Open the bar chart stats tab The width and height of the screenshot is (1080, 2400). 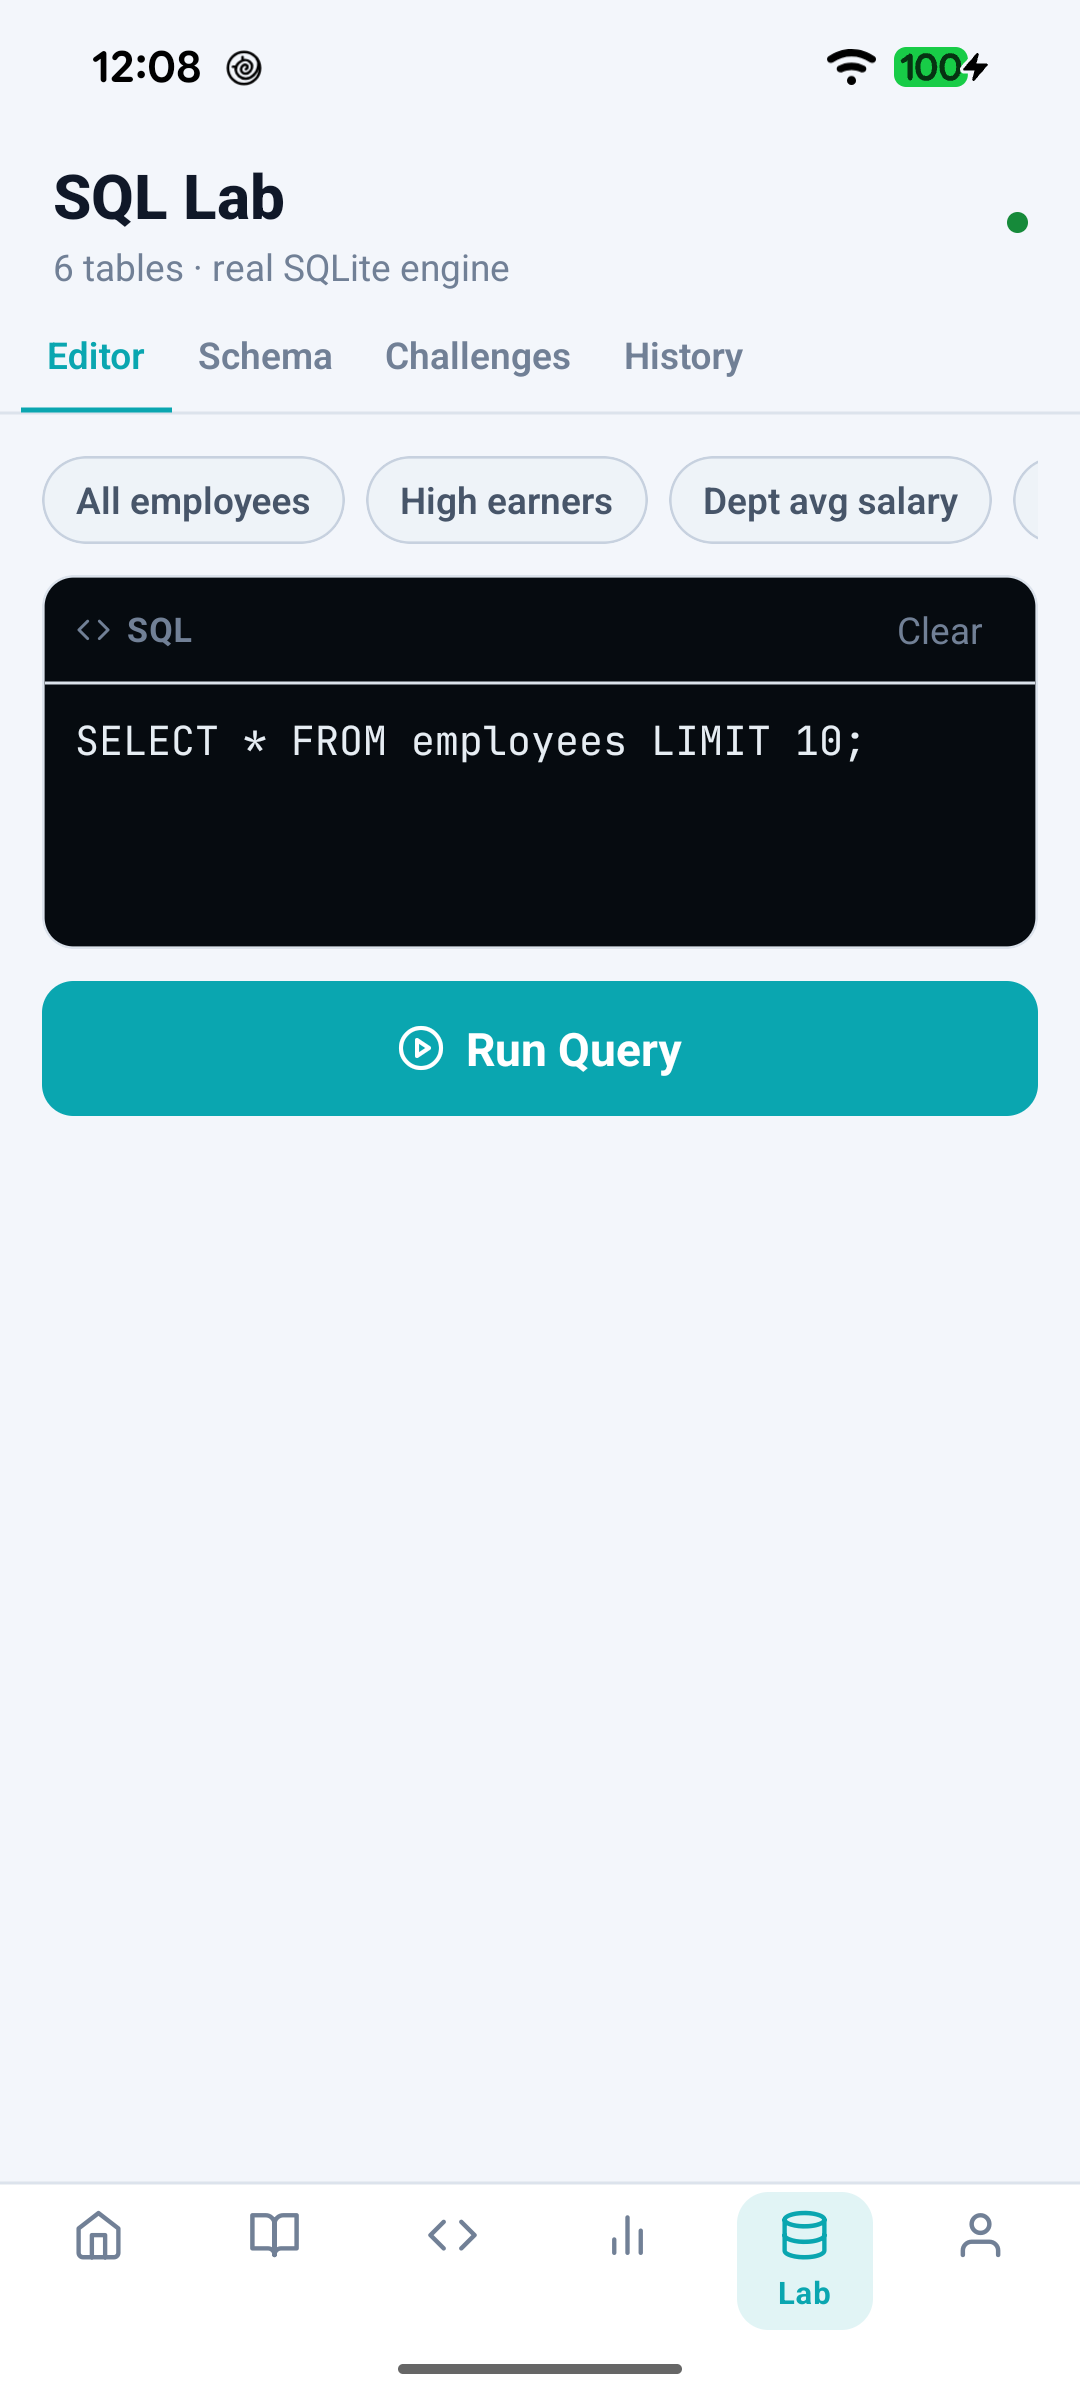pos(628,2235)
